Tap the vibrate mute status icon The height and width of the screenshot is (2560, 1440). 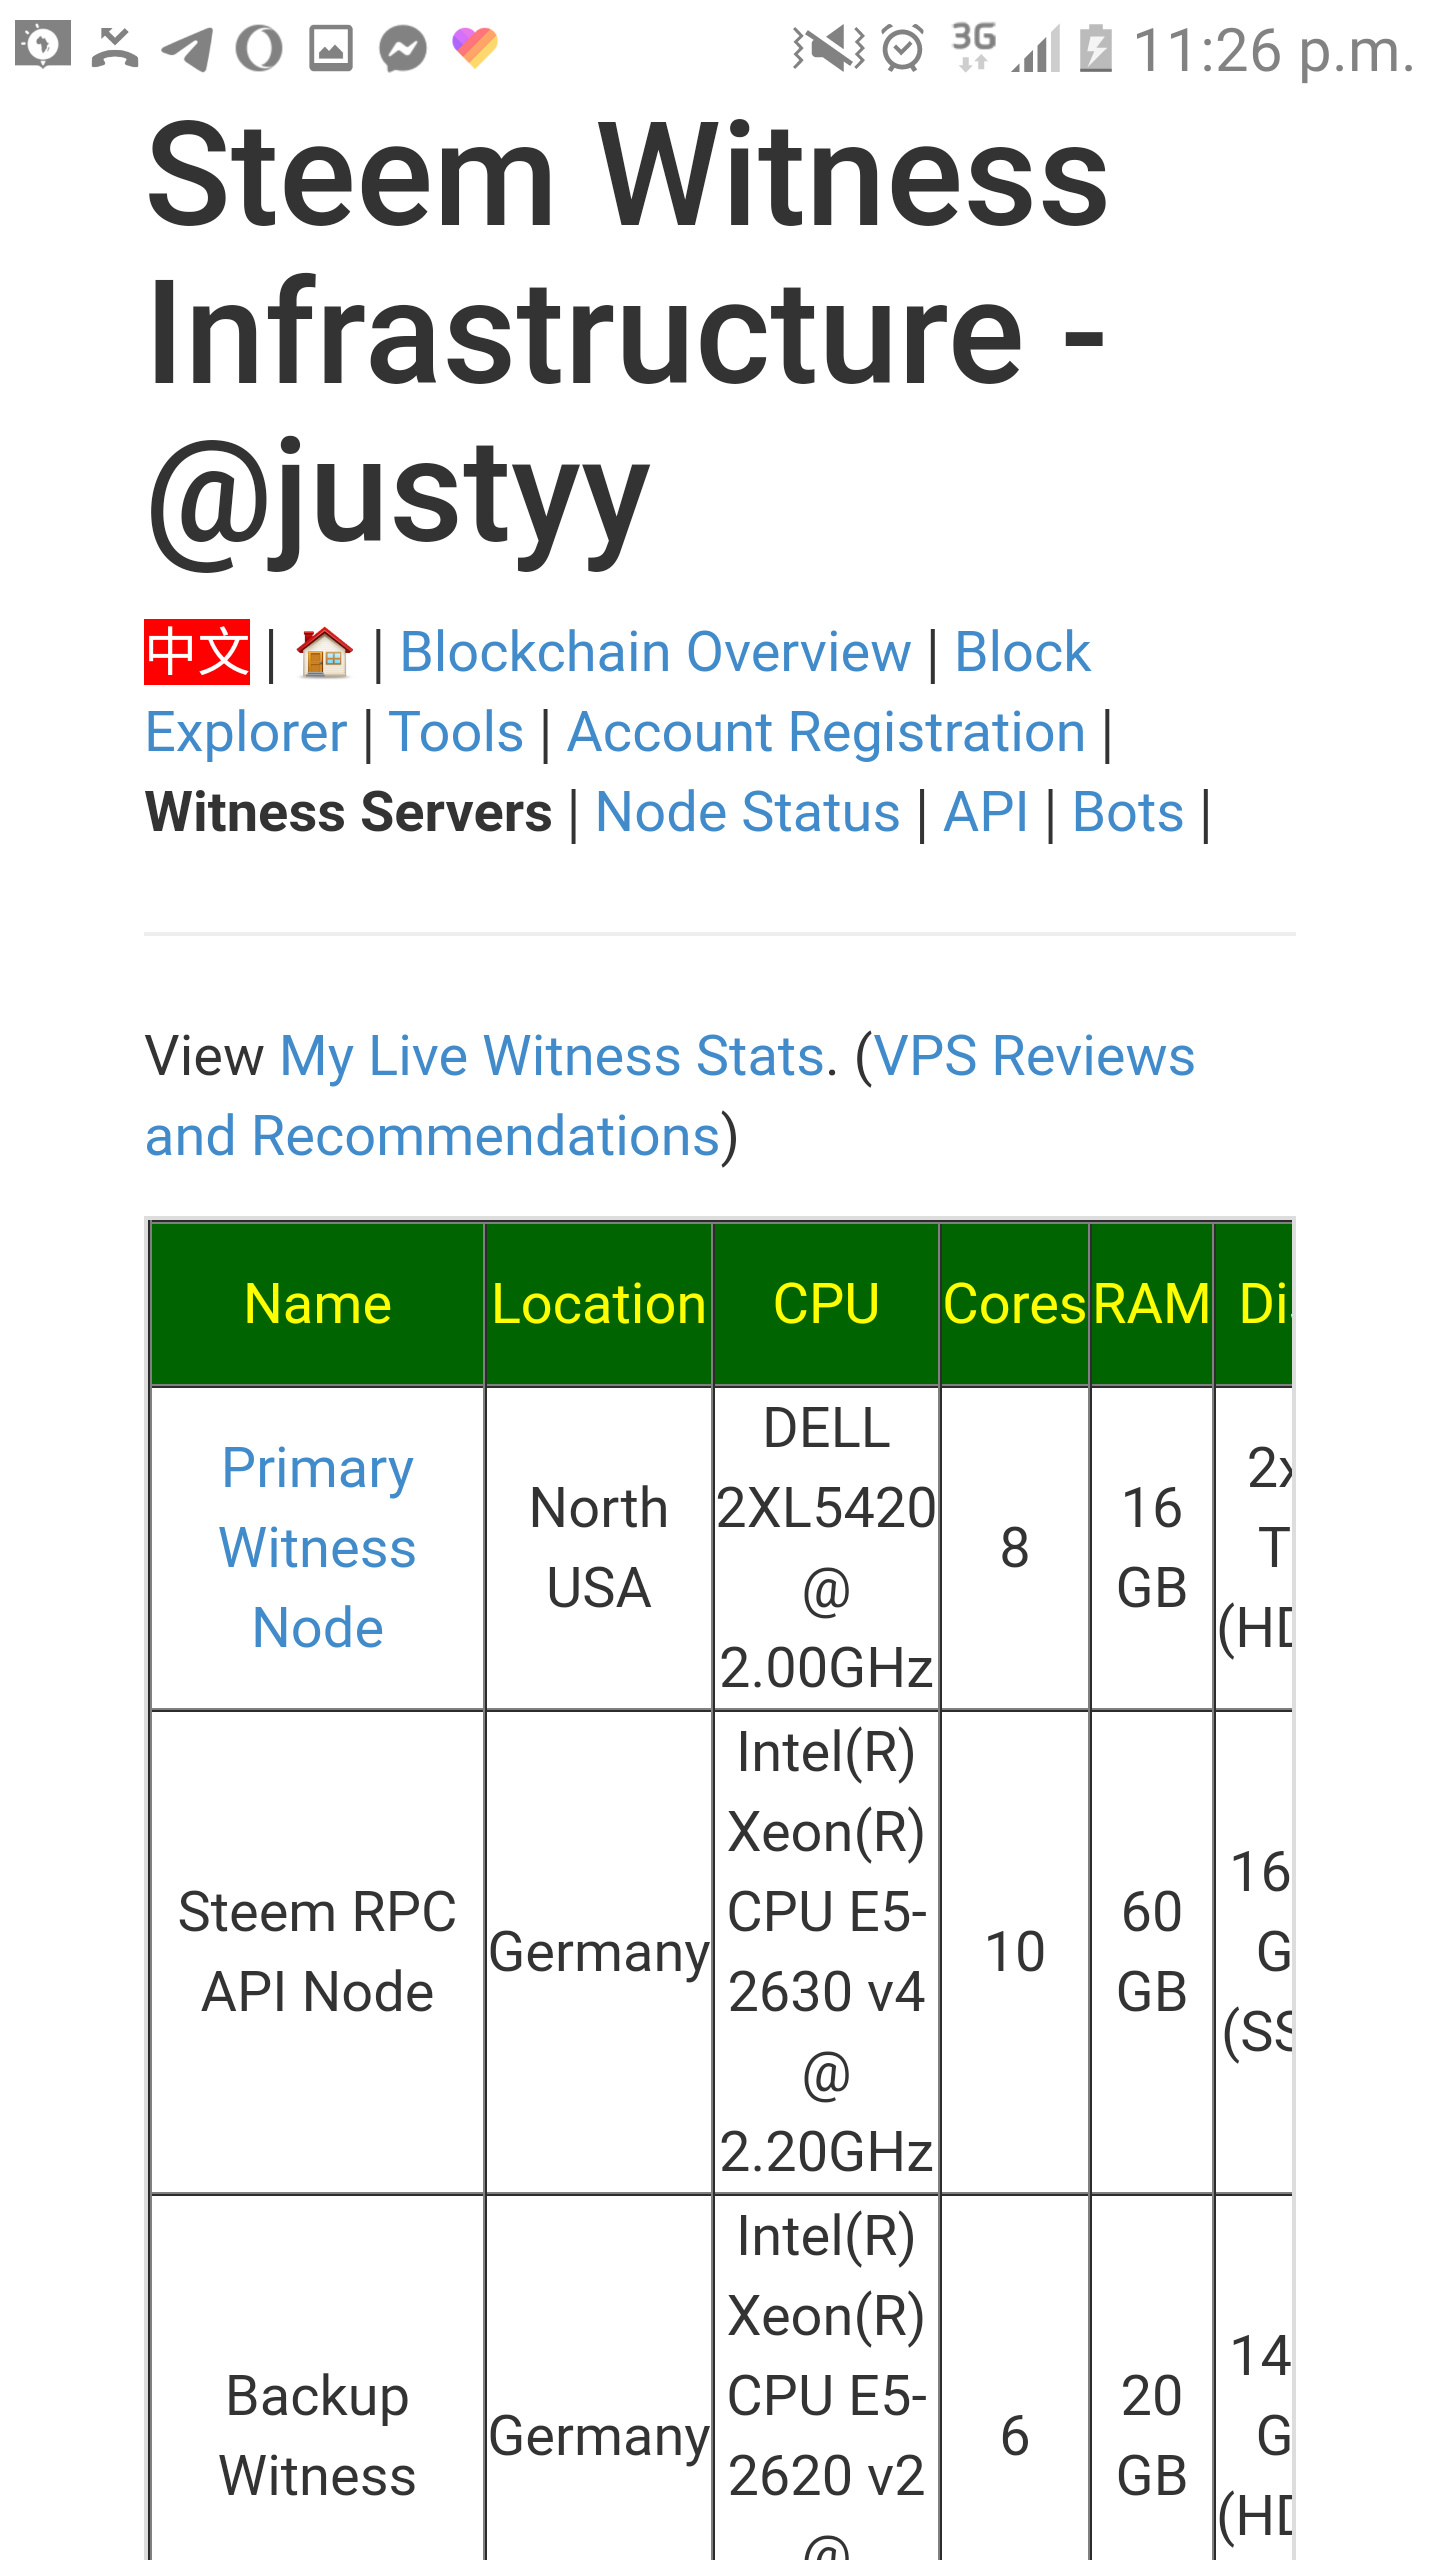tap(828, 48)
